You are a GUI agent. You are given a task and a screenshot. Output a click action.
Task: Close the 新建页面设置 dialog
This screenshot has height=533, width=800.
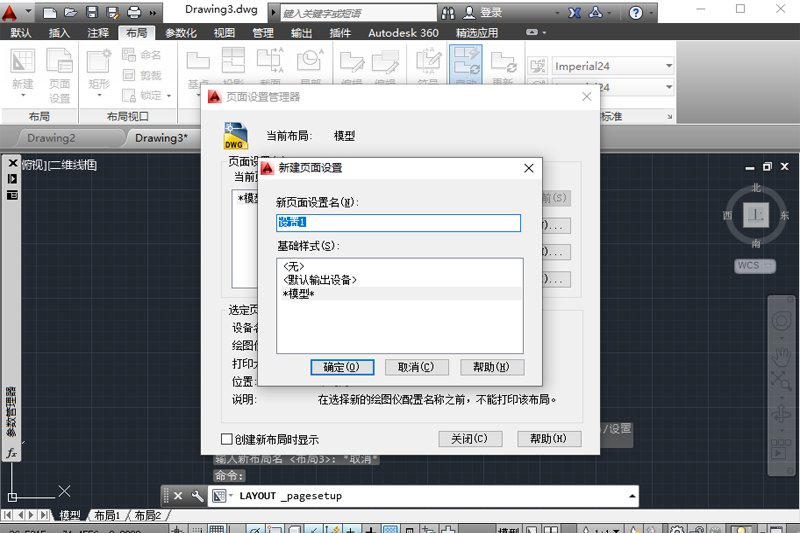pyautogui.click(x=529, y=168)
